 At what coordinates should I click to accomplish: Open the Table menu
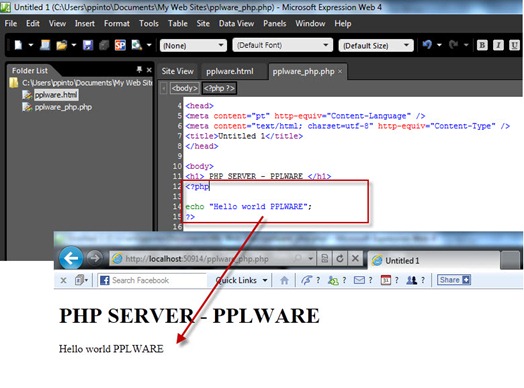[x=177, y=23]
